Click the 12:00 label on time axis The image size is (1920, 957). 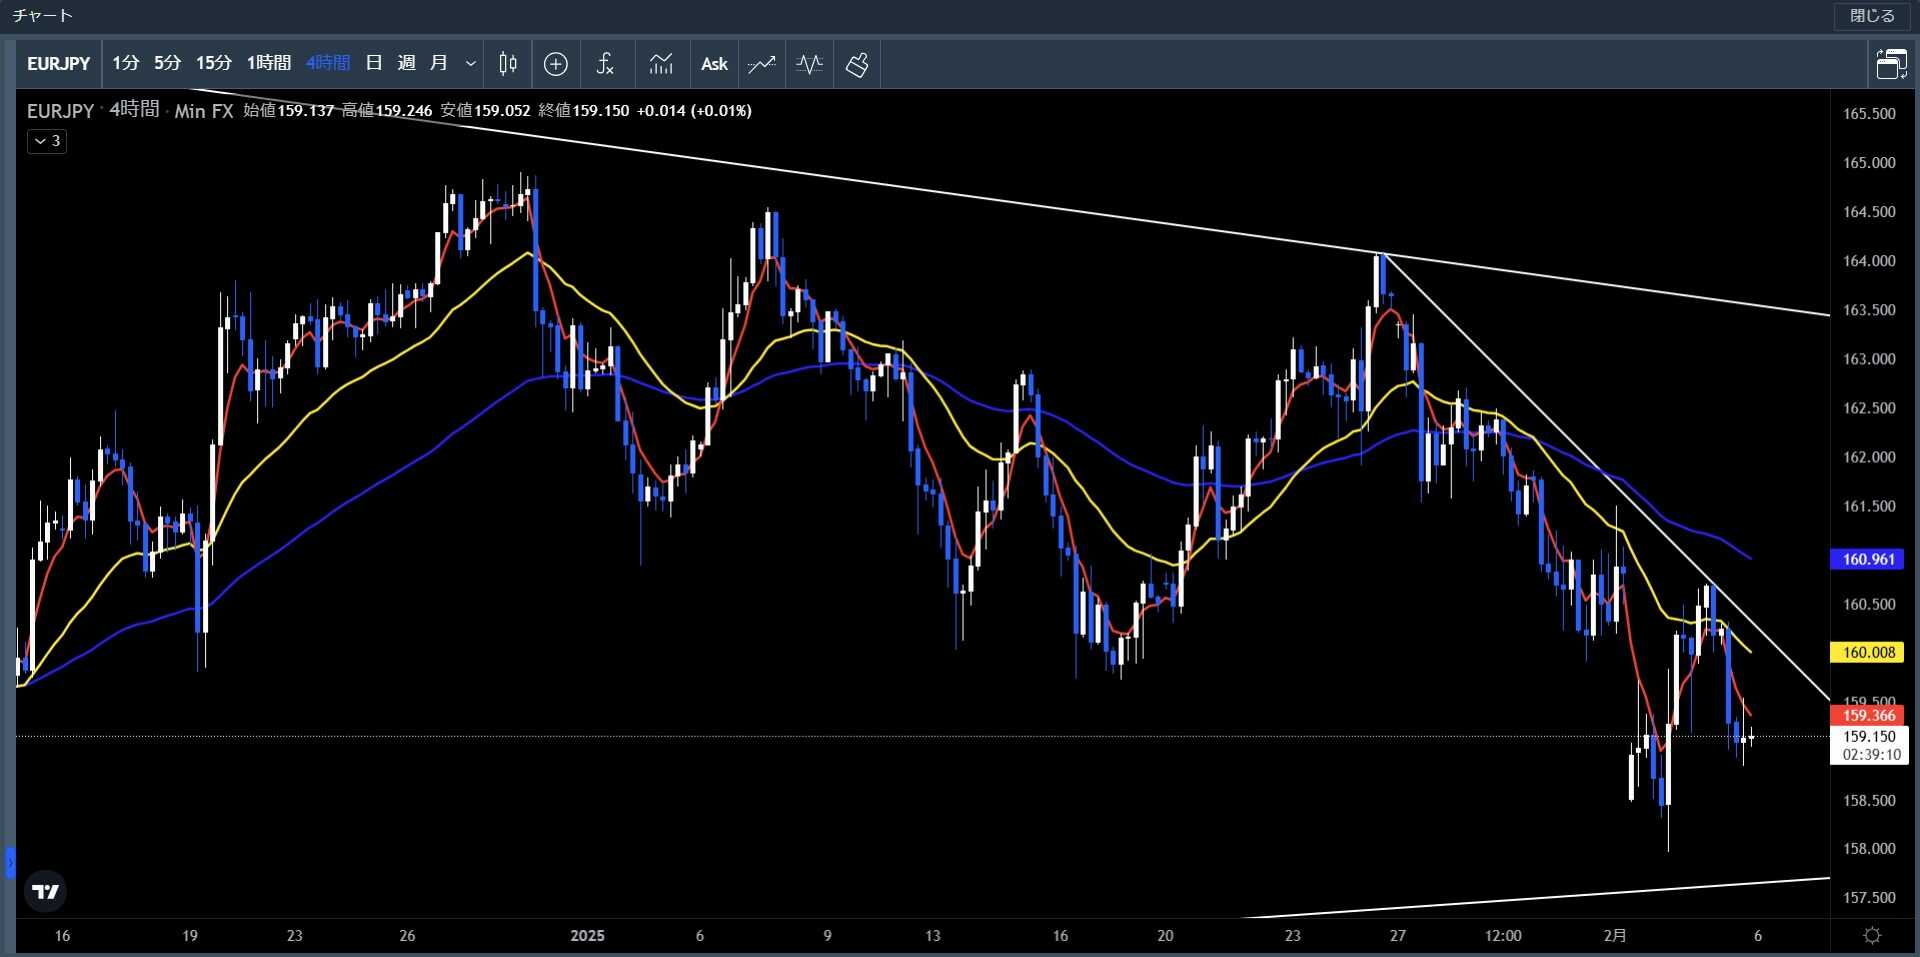tap(1503, 936)
